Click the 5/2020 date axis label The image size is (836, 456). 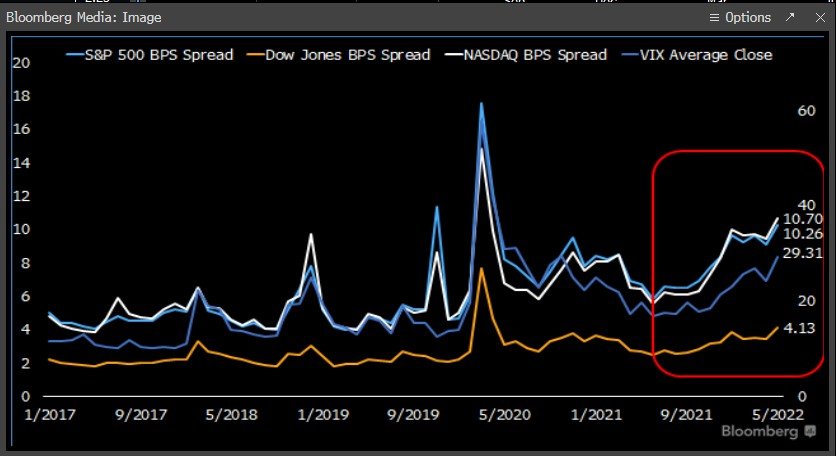504,414
